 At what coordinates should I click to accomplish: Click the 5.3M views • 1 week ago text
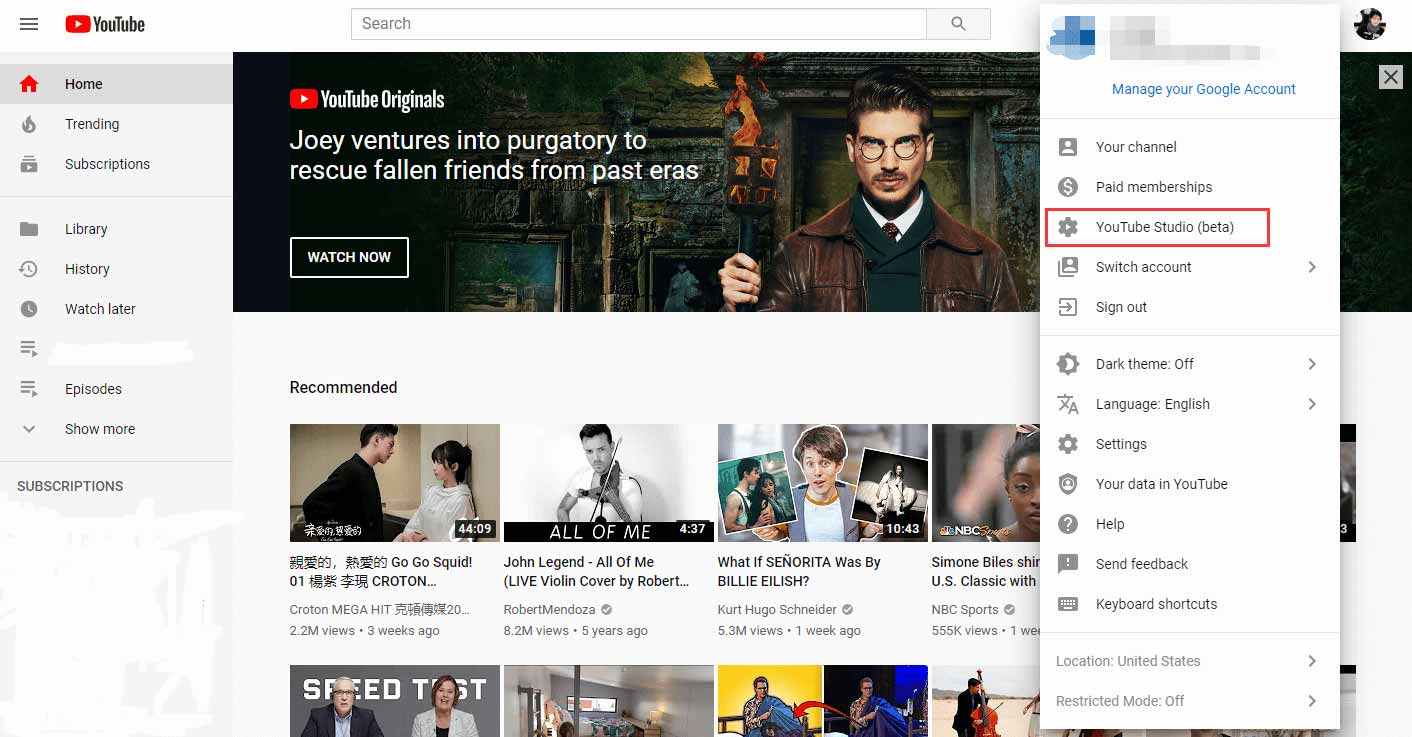(x=789, y=631)
